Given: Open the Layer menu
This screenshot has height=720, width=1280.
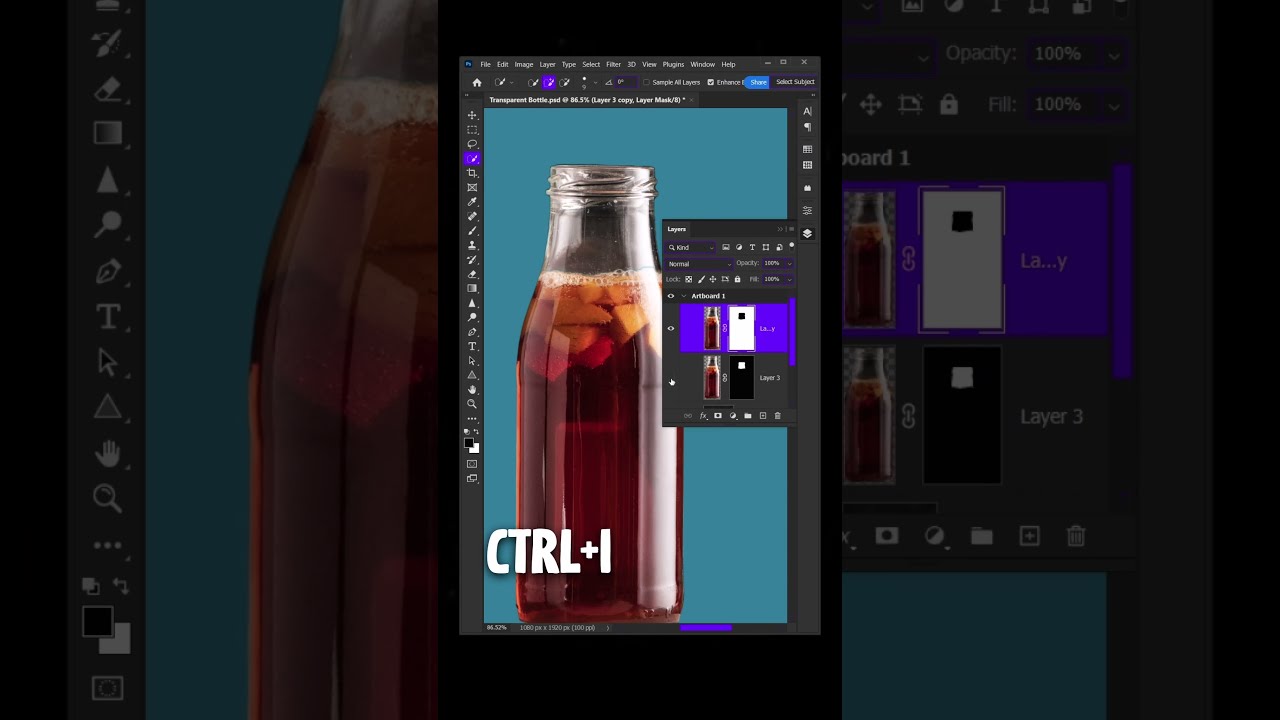Looking at the screenshot, I should pyautogui.click(x=547, y=64).
